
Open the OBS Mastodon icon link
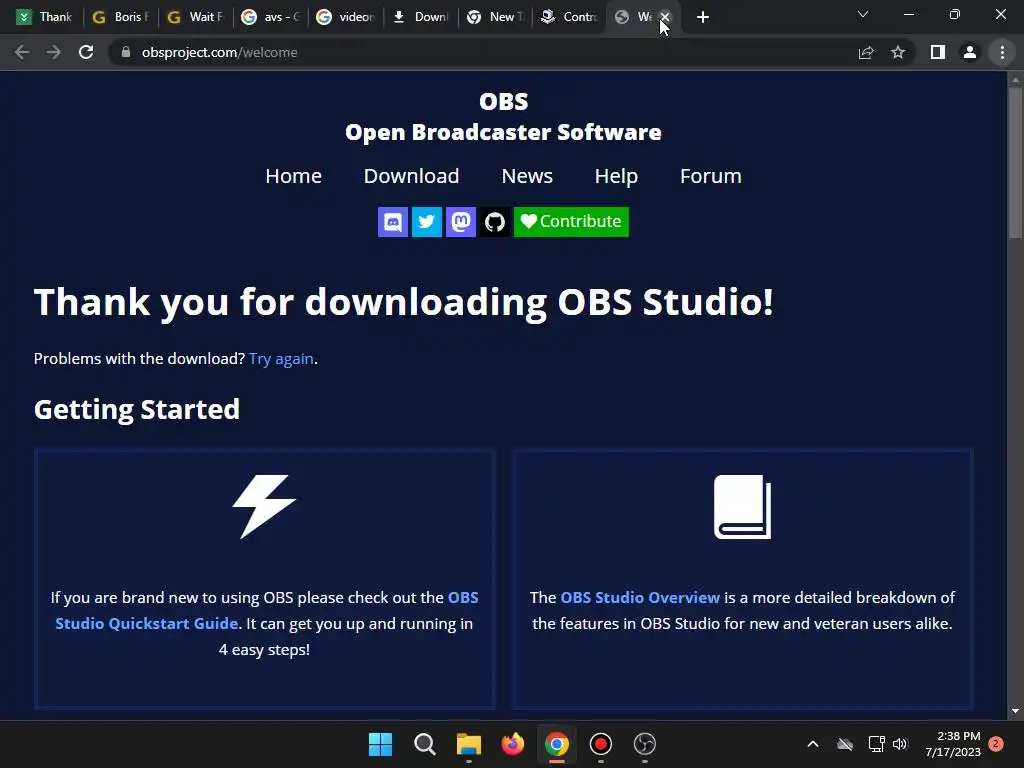(x=460, y=222)
